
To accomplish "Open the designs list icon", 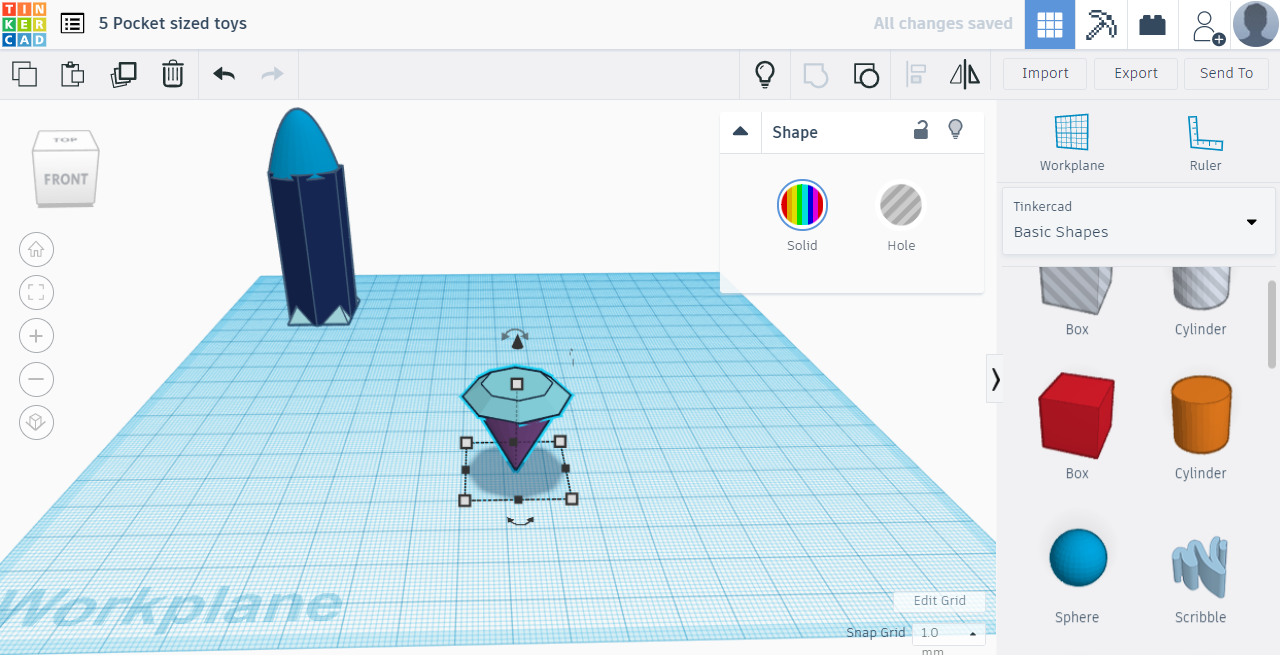I will click(72, 23).
